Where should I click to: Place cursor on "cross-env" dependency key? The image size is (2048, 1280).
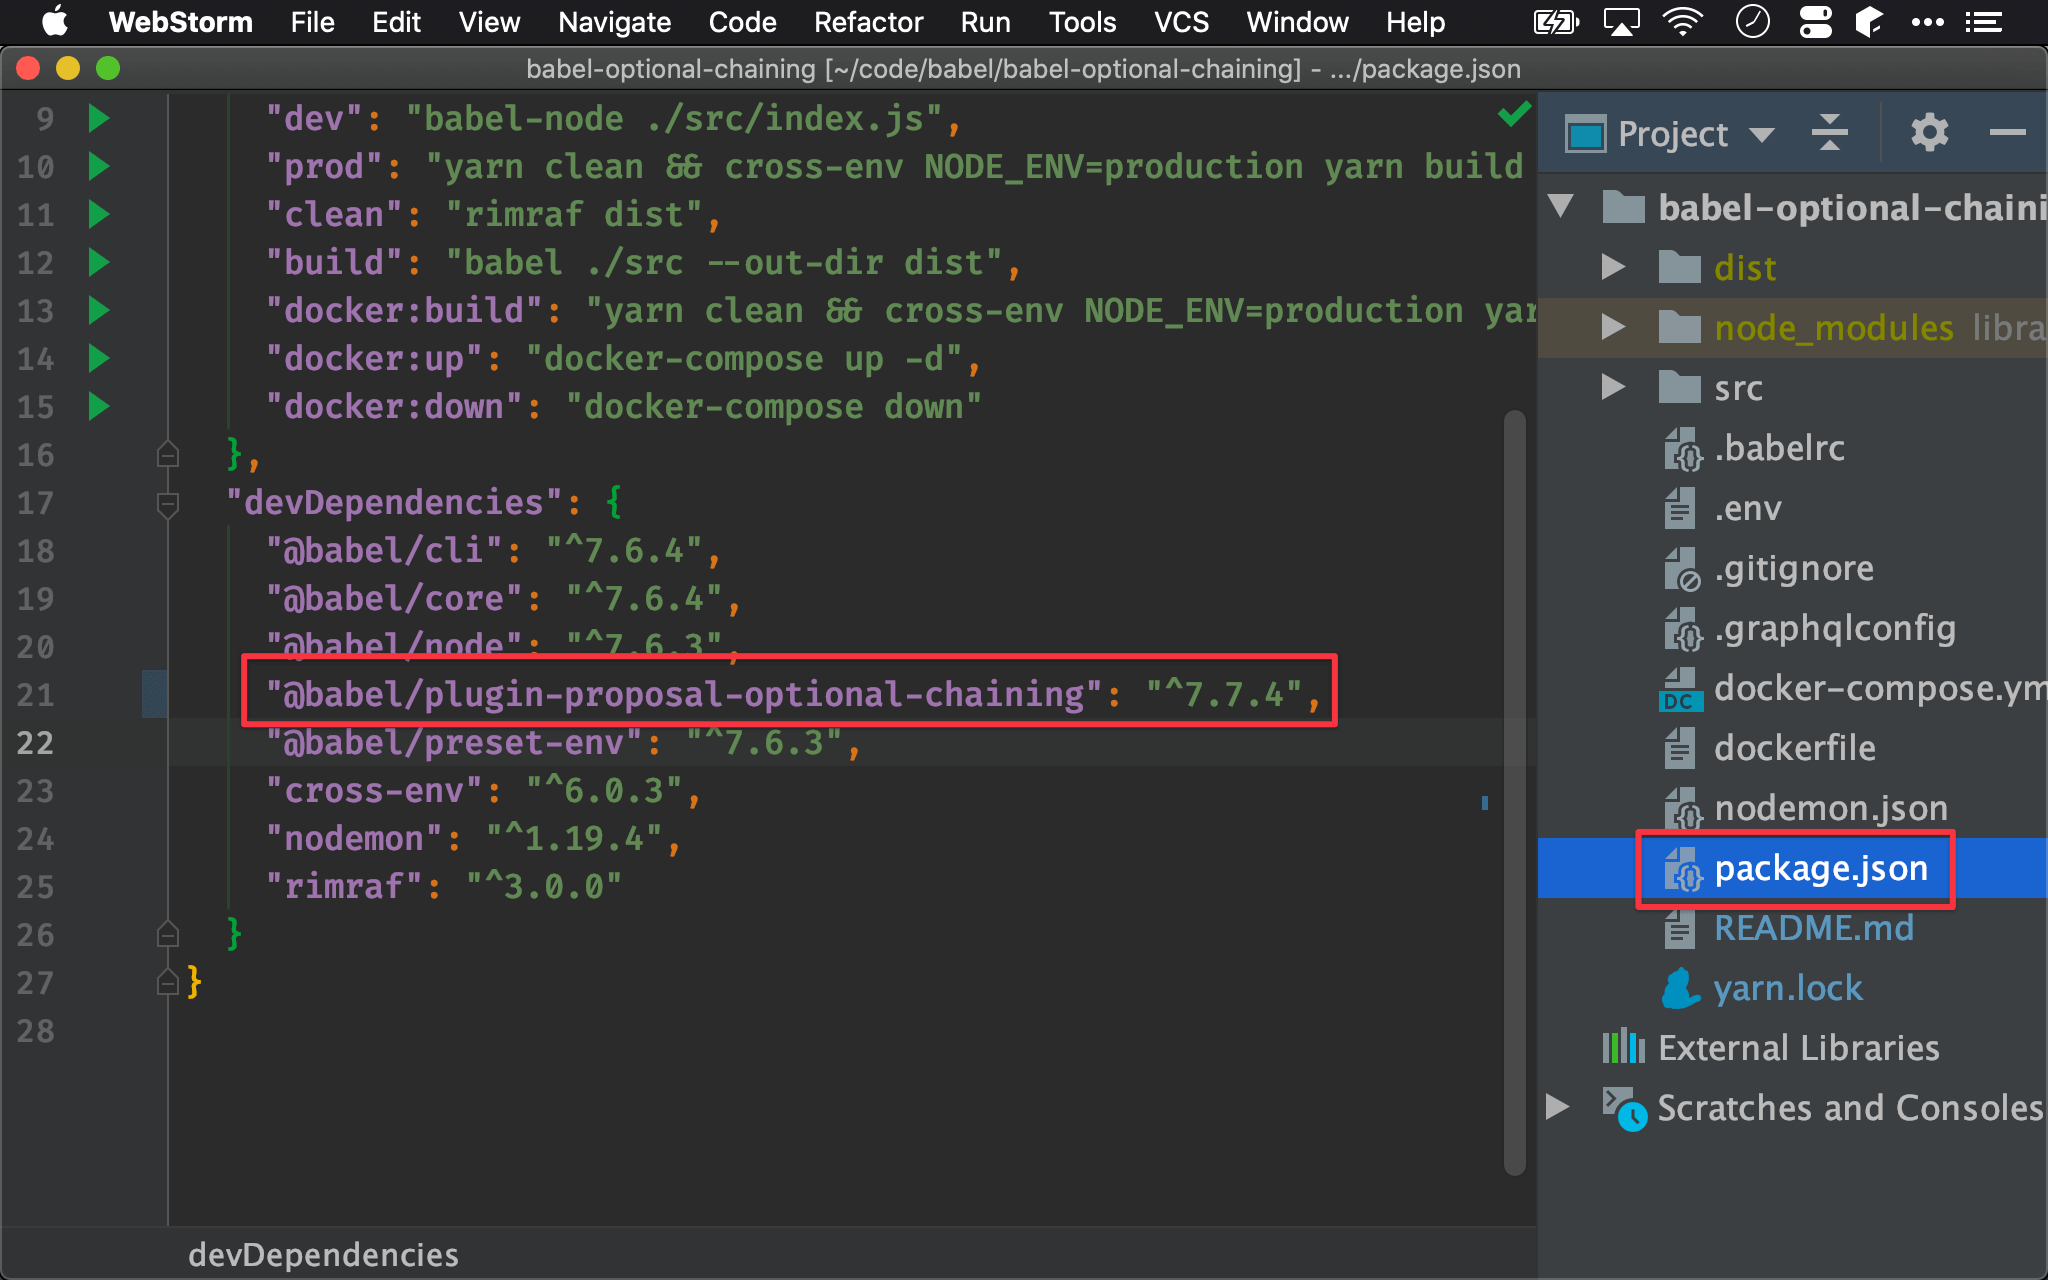click(x=374, y=790)
